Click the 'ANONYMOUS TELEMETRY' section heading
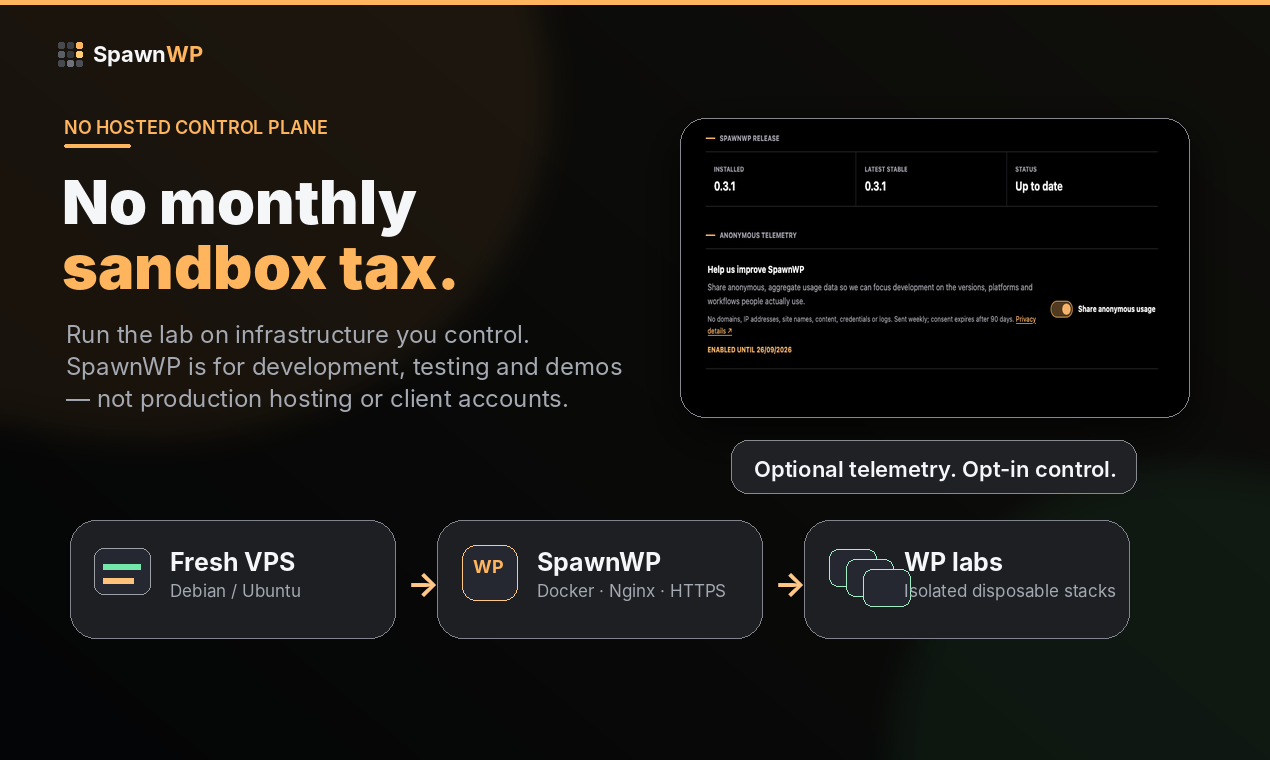Image resolution: width=1270 pixels, height=760 pixels. 758,235
